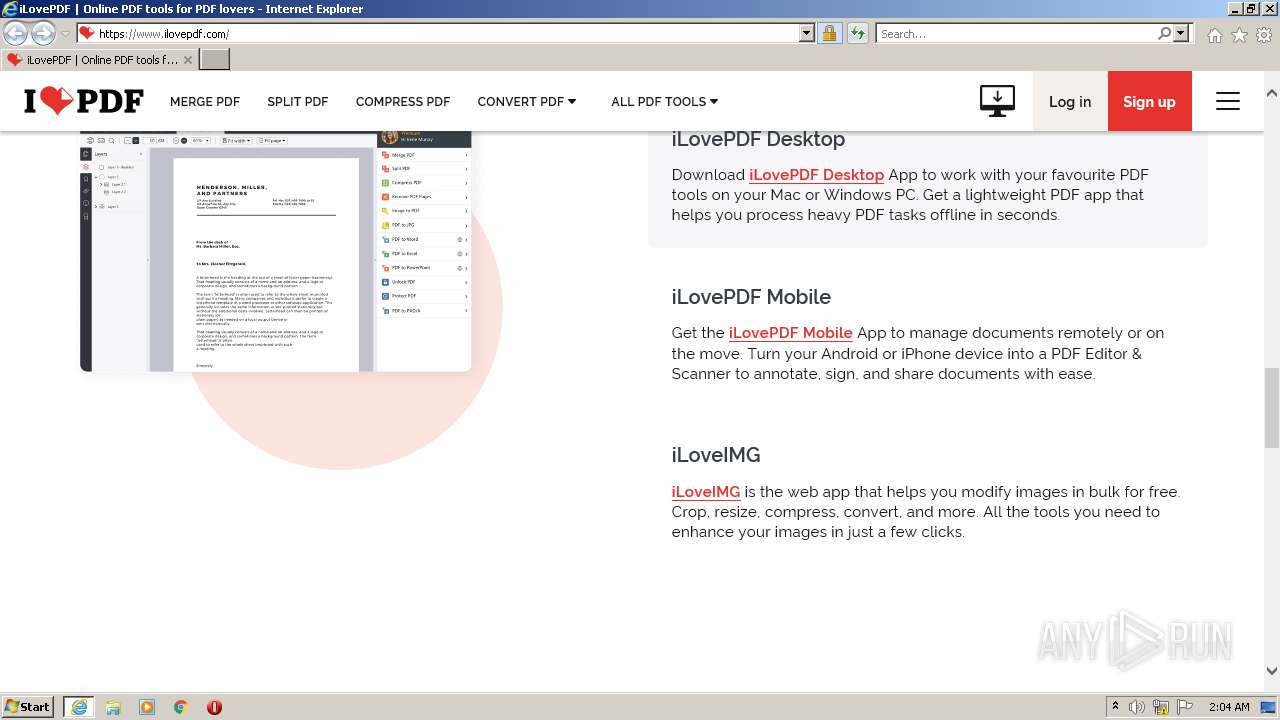This screenshot has width=1280, height=720.
Task: Open the SPLIT PDF menu item
Action: pyautogui.click(x=298, y=101)
